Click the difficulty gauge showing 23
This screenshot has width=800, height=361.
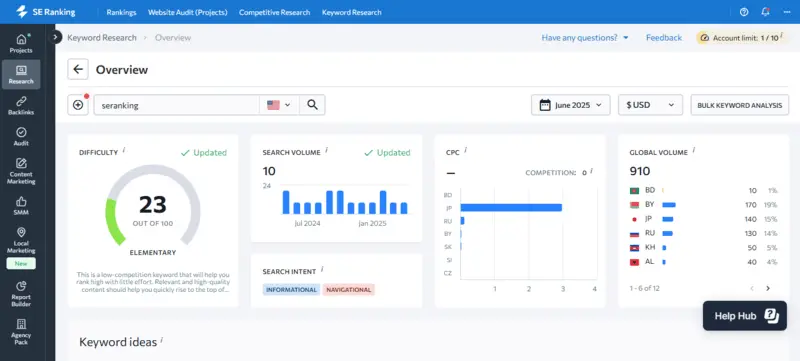pos(153,205)
